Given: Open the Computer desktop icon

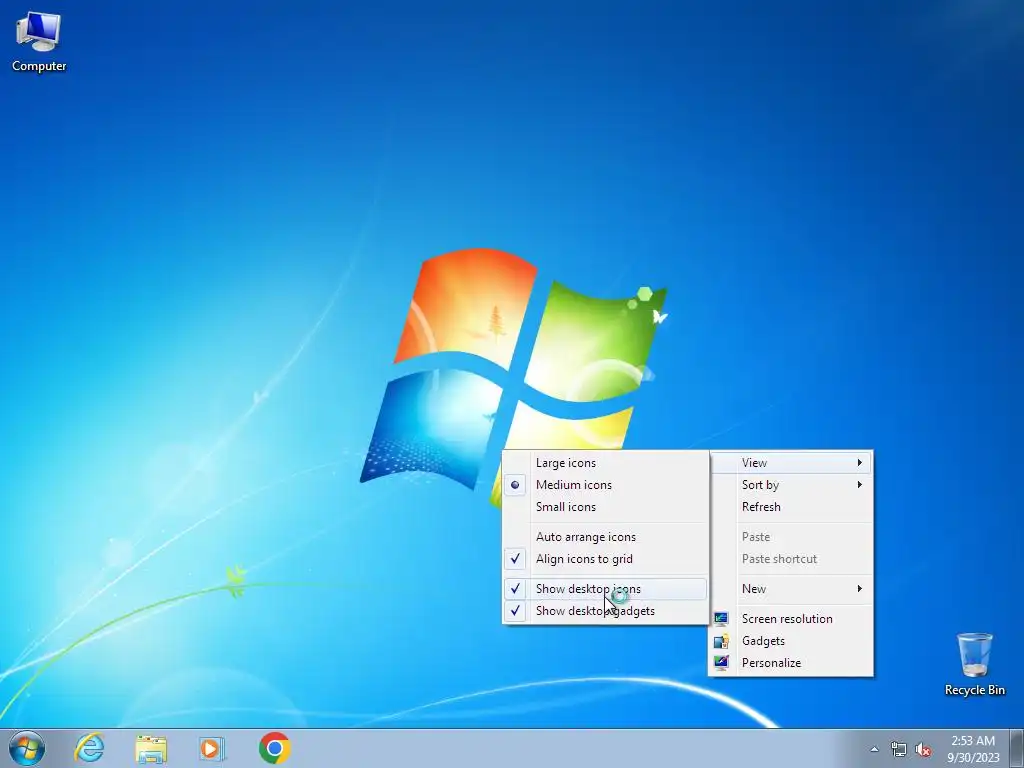Looking at the screenshot, I should (39, 42).
